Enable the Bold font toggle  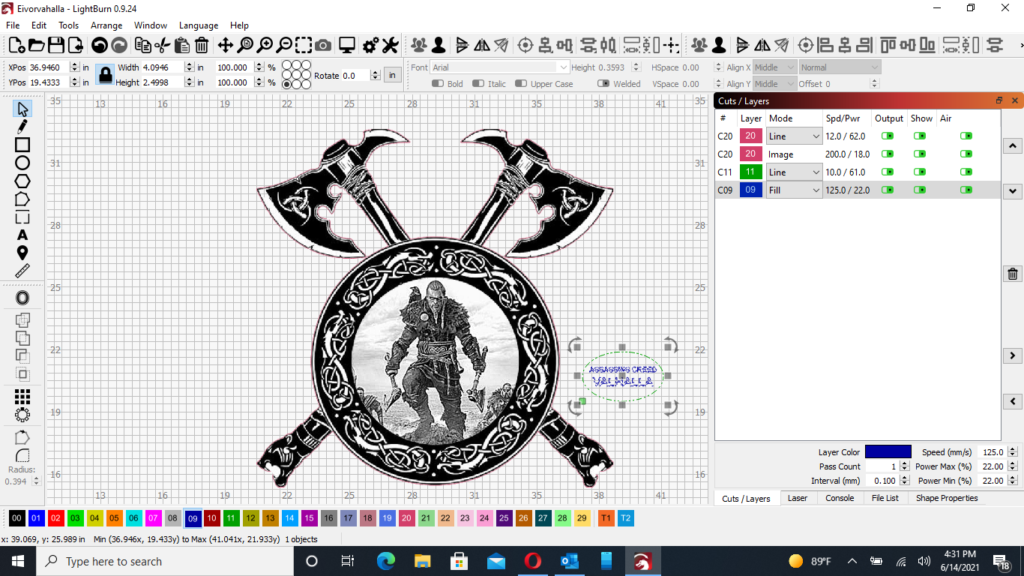tap(447, 84)
